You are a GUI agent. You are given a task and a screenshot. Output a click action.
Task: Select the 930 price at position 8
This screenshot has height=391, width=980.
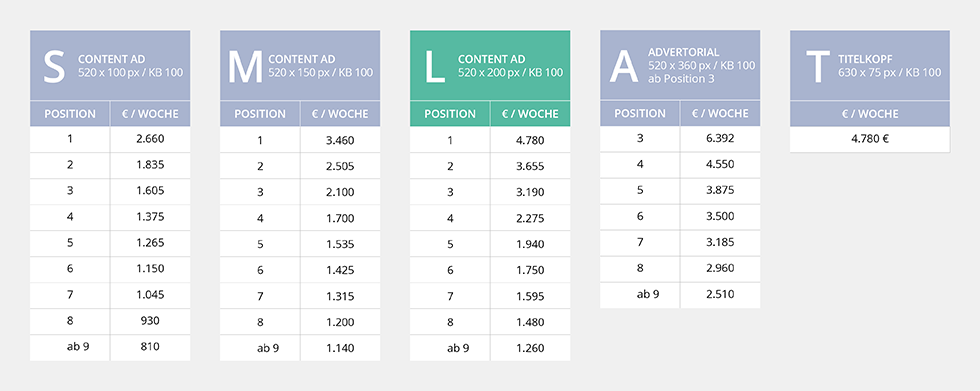tap(150, 321)
